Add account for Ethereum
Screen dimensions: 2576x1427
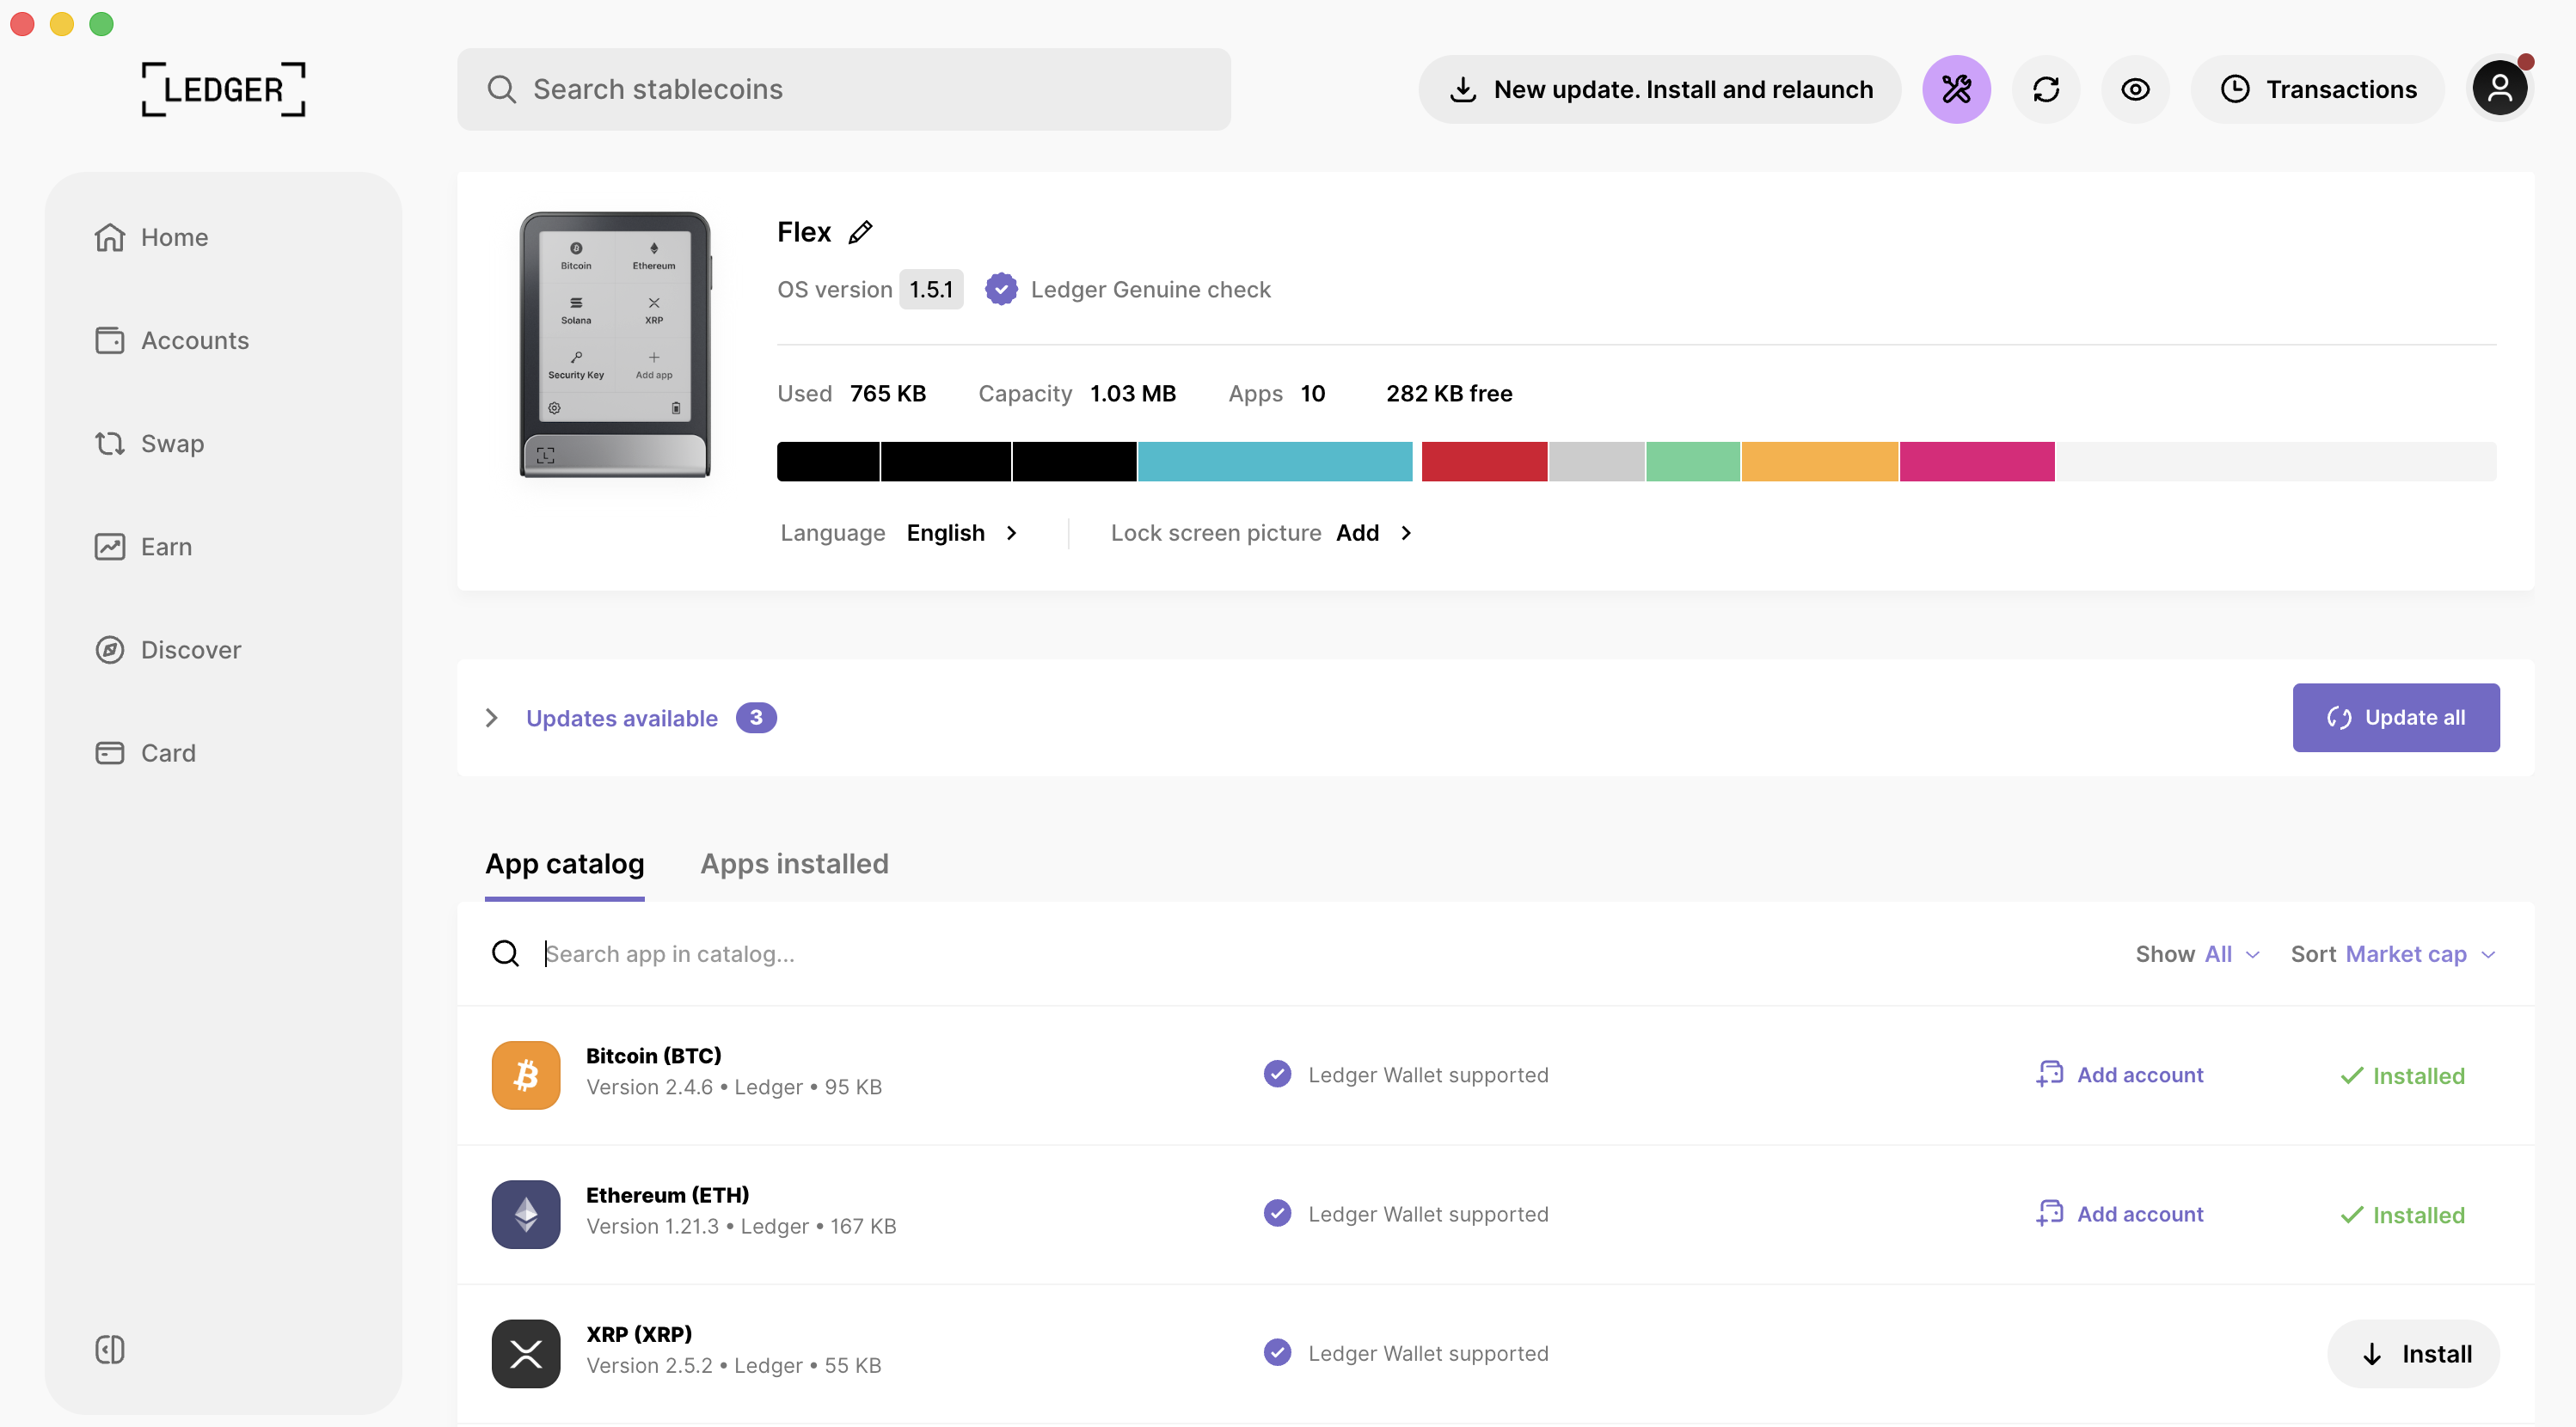pos(2119,1213)
